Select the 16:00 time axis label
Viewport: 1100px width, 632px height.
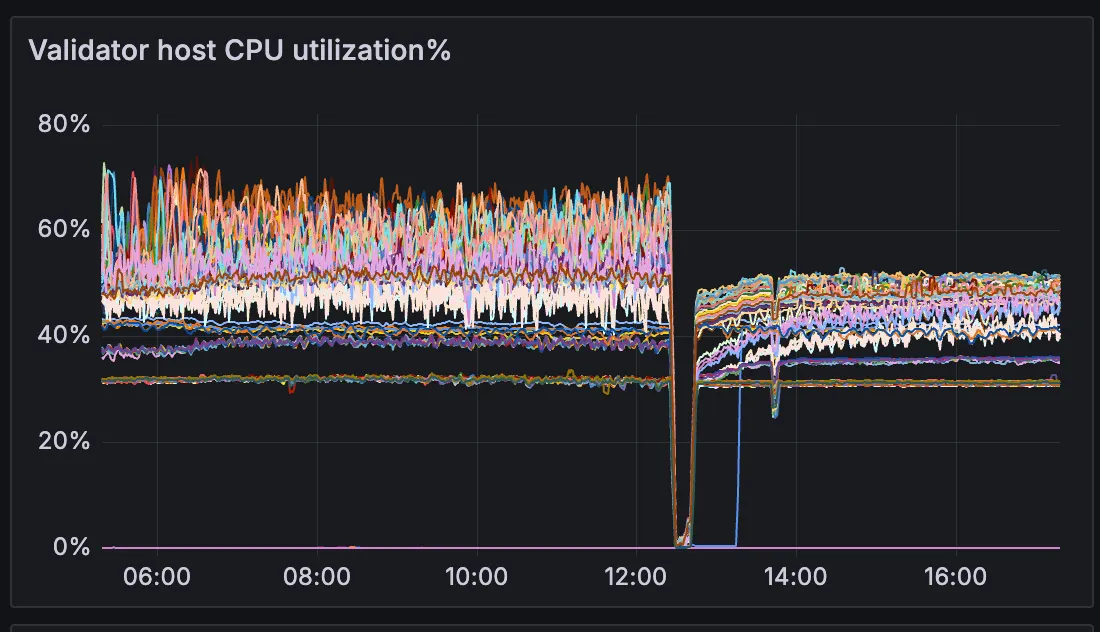click(x=957, y=577)
